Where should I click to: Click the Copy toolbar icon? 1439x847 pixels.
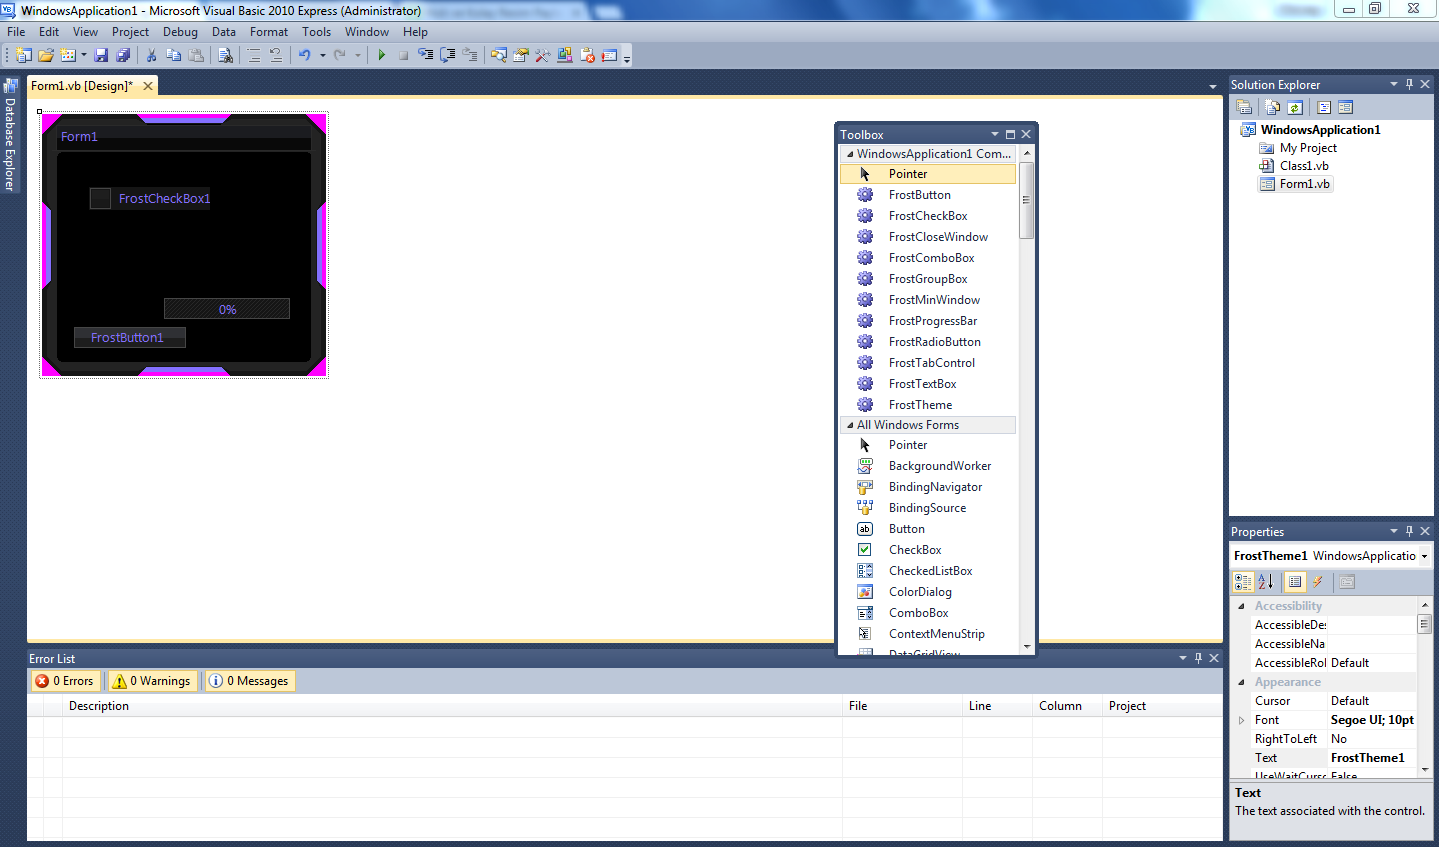173,56
